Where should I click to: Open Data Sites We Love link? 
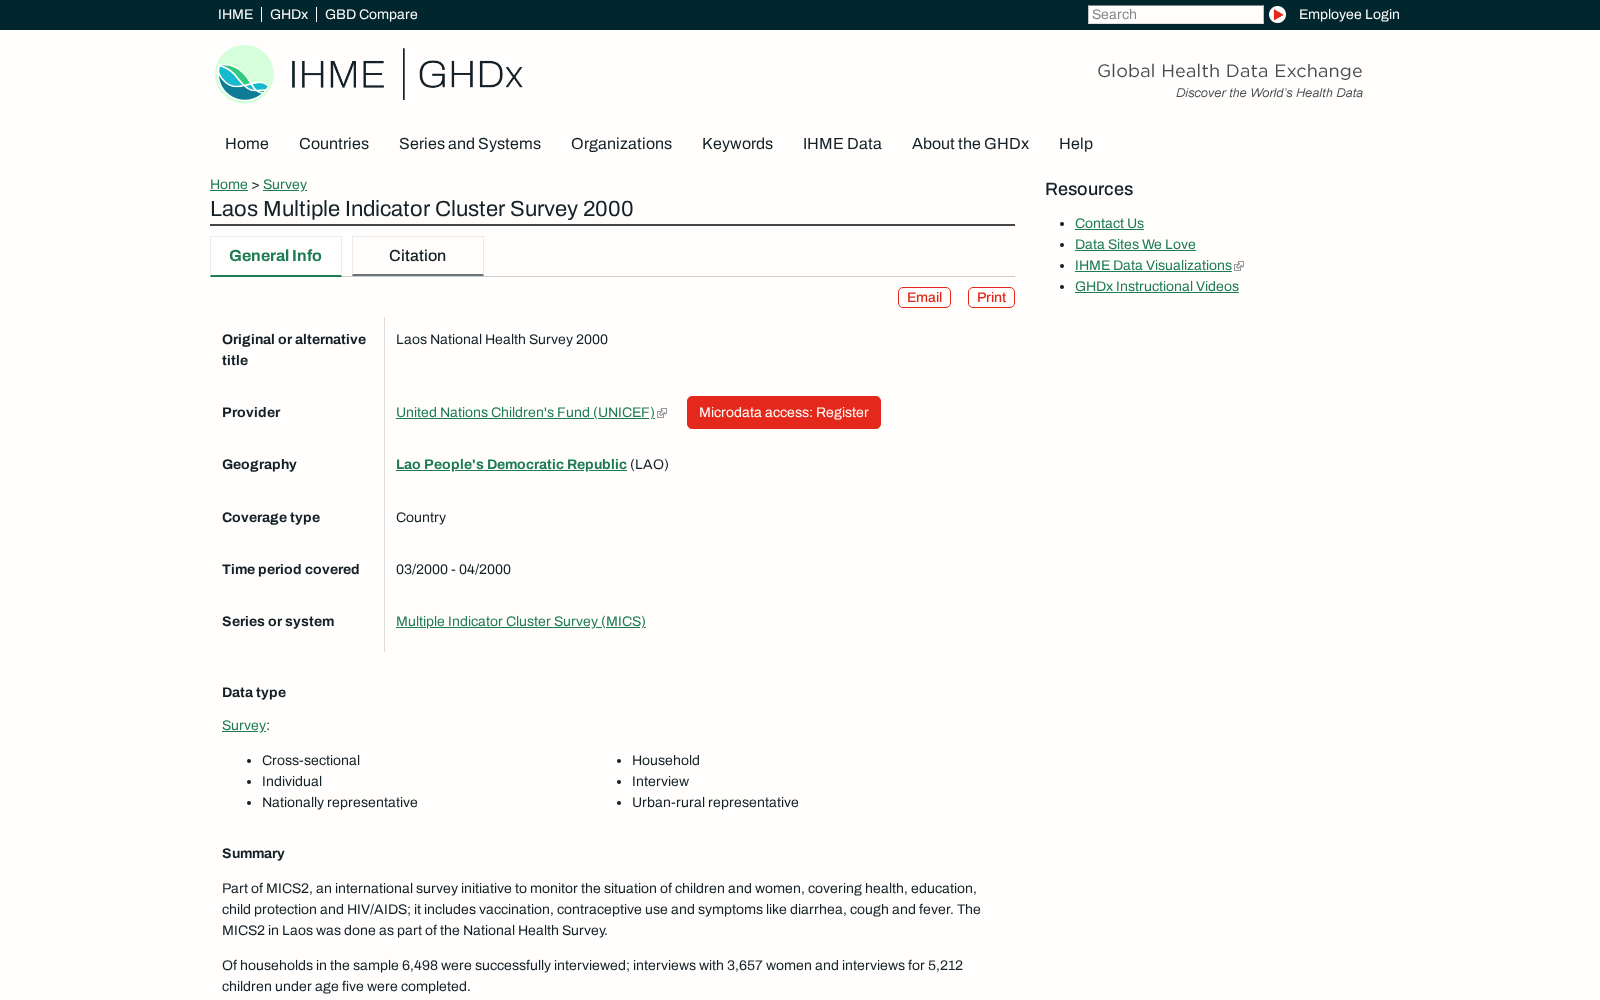tap(1135, 244)
